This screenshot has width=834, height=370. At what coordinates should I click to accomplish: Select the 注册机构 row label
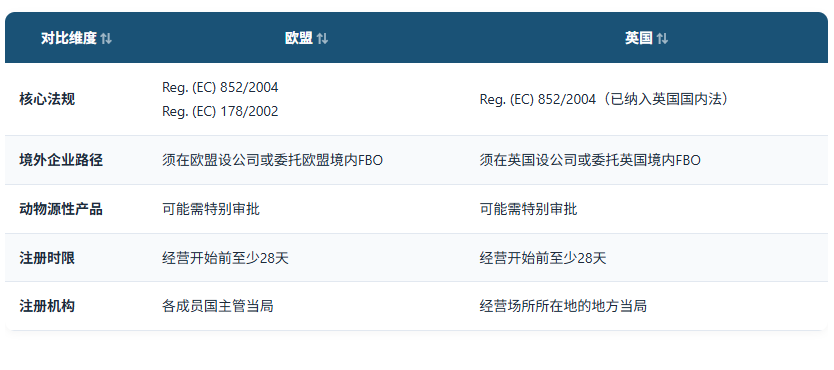(47, 306)
